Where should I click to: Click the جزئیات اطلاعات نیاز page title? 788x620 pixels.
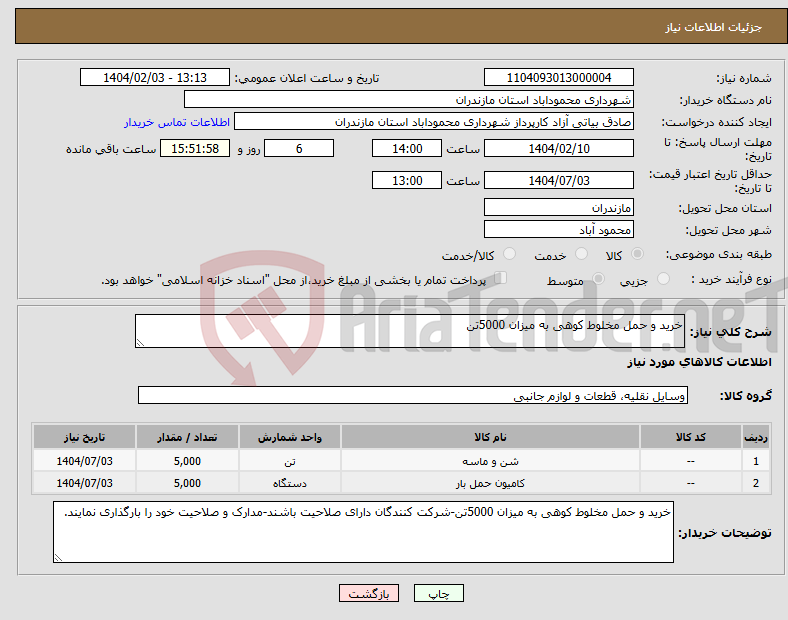[714, 27]
